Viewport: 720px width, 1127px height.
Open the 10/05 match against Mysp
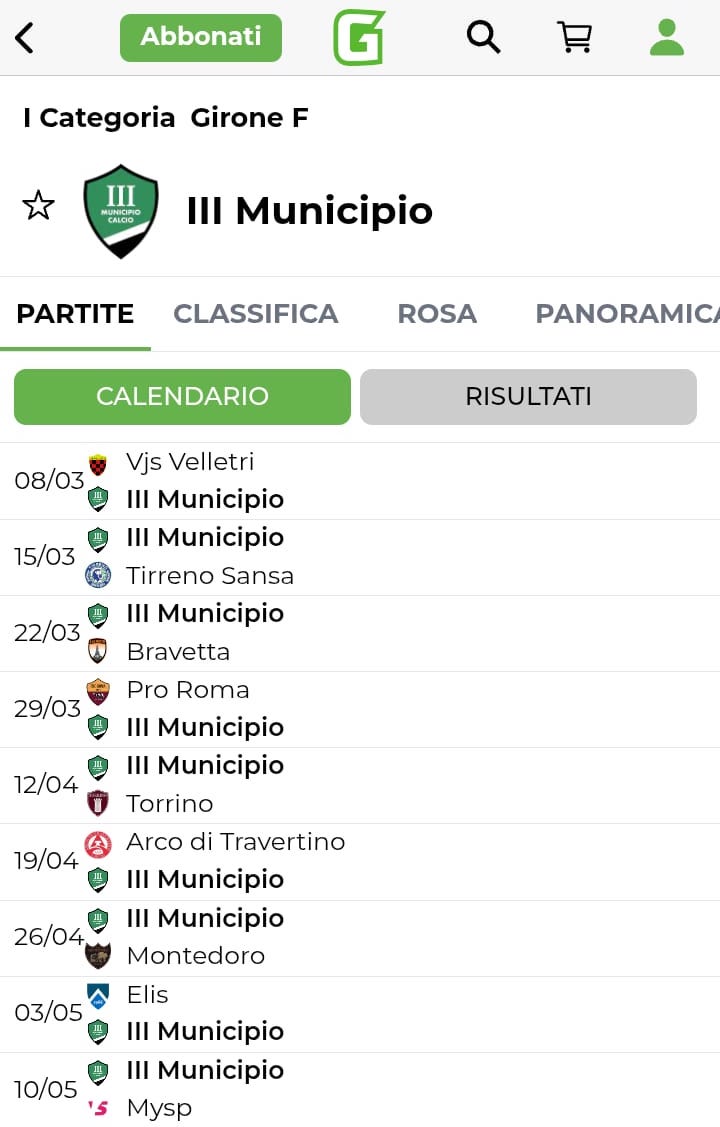point(360,1089)
